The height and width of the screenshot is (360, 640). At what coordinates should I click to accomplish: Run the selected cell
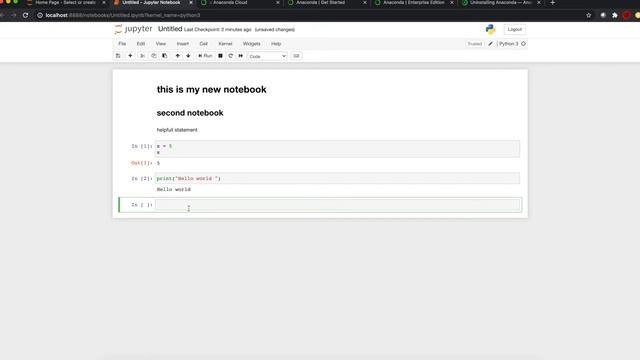click(205, 56)
